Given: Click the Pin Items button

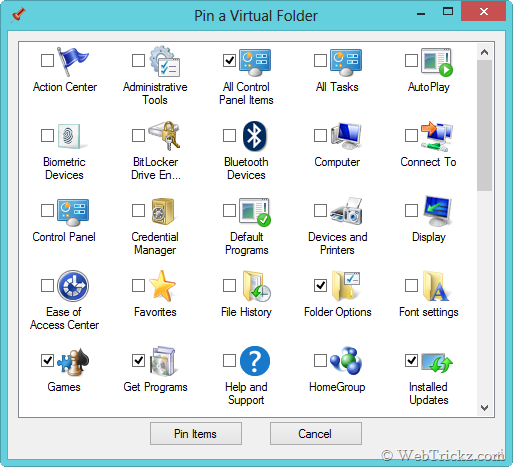Looking at the screenshot, I should pyautogui.click(x=196, y=434).
